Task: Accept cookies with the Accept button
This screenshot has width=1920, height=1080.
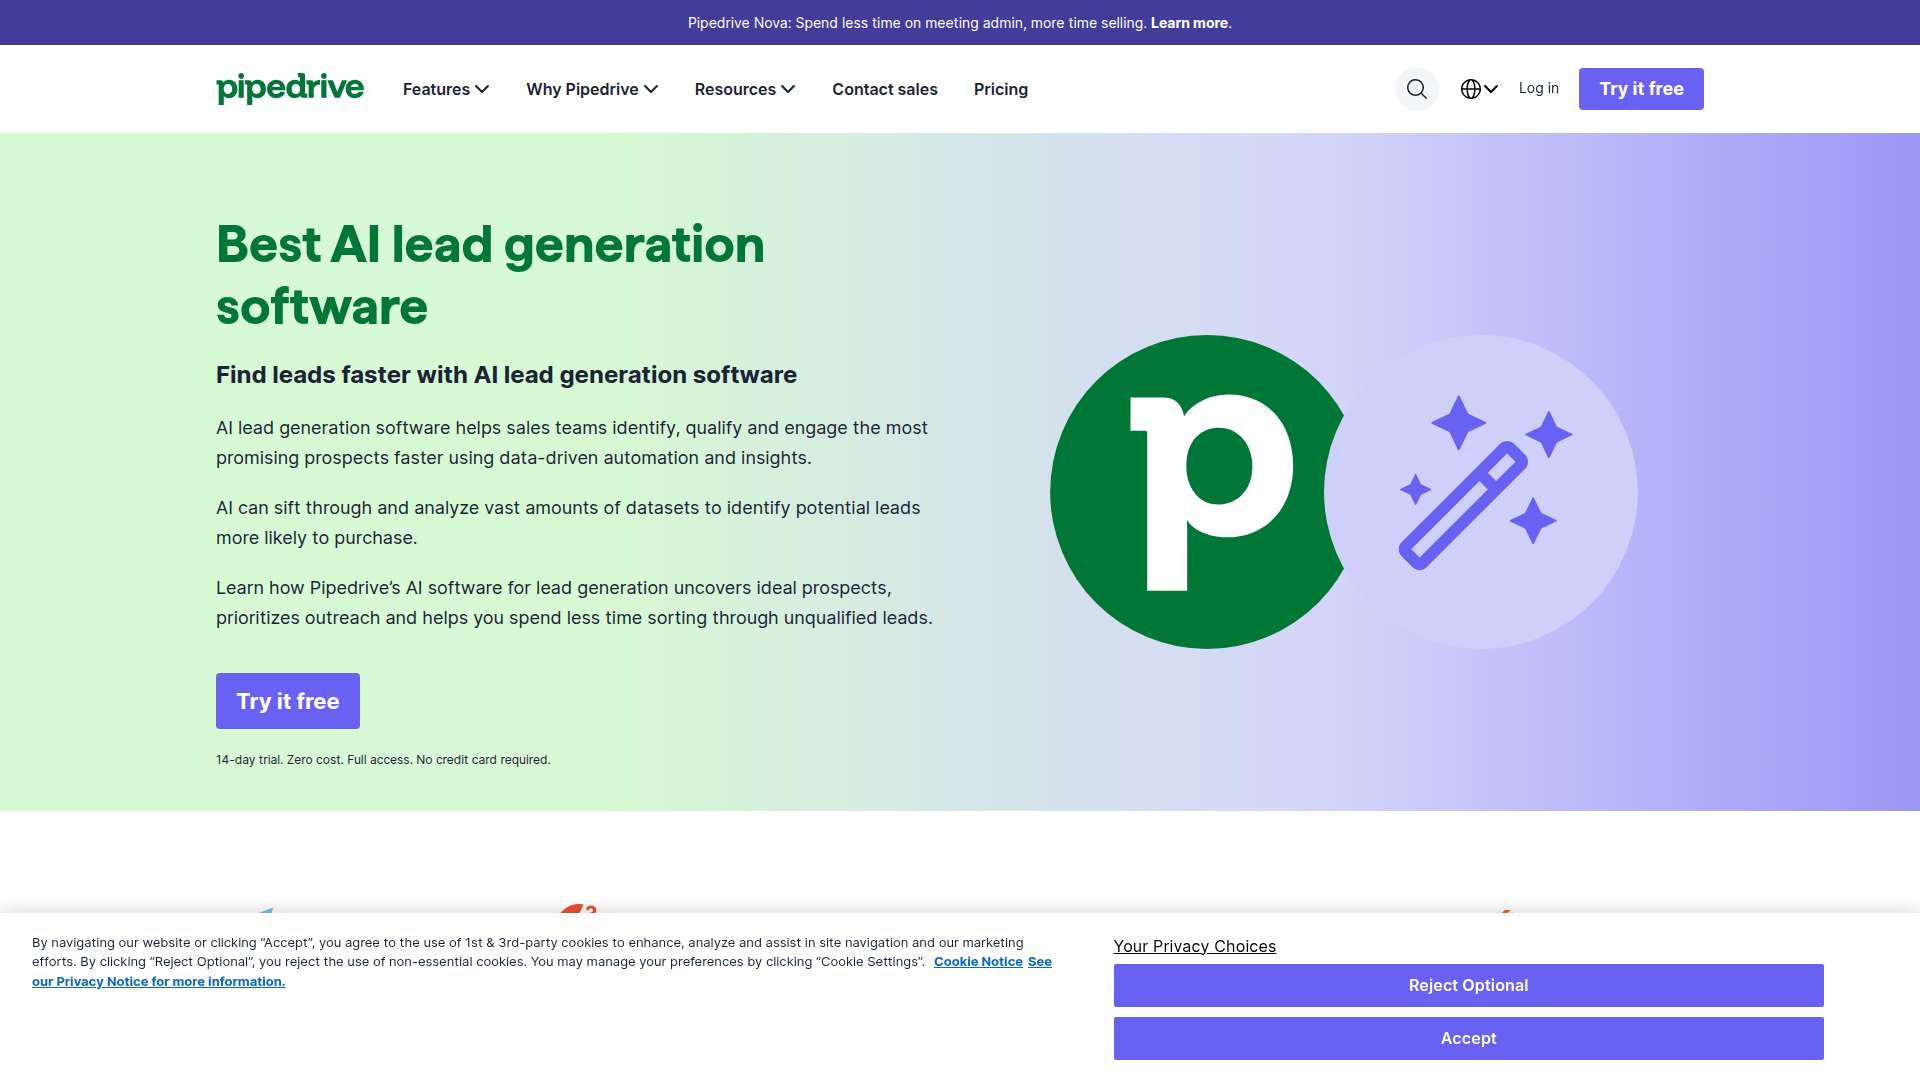Action: 1468,1038
